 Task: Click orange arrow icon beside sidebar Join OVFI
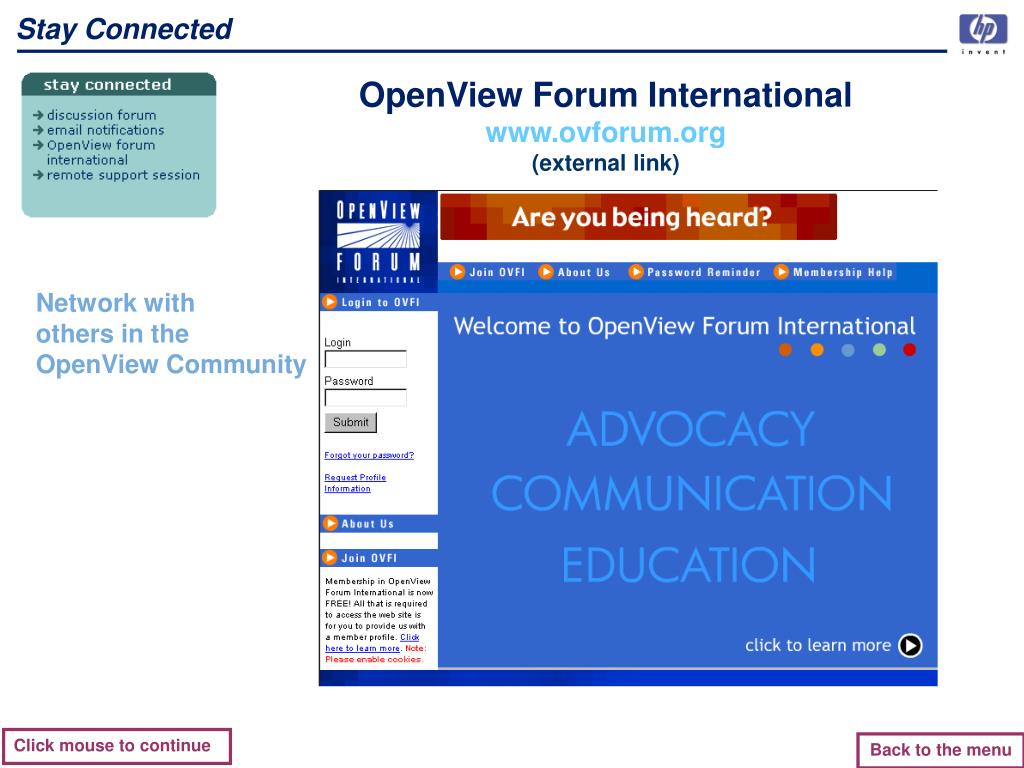pos(330,557)
